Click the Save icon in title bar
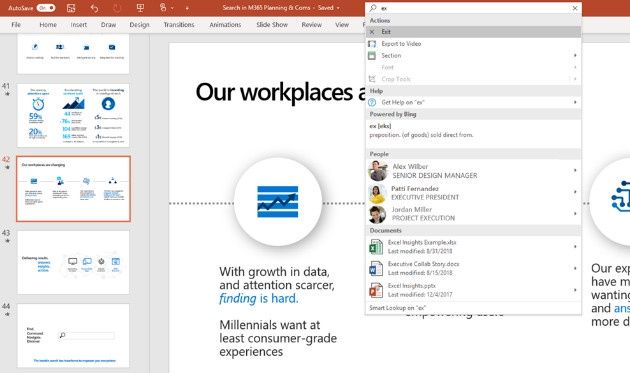 [x=71, y=8]
